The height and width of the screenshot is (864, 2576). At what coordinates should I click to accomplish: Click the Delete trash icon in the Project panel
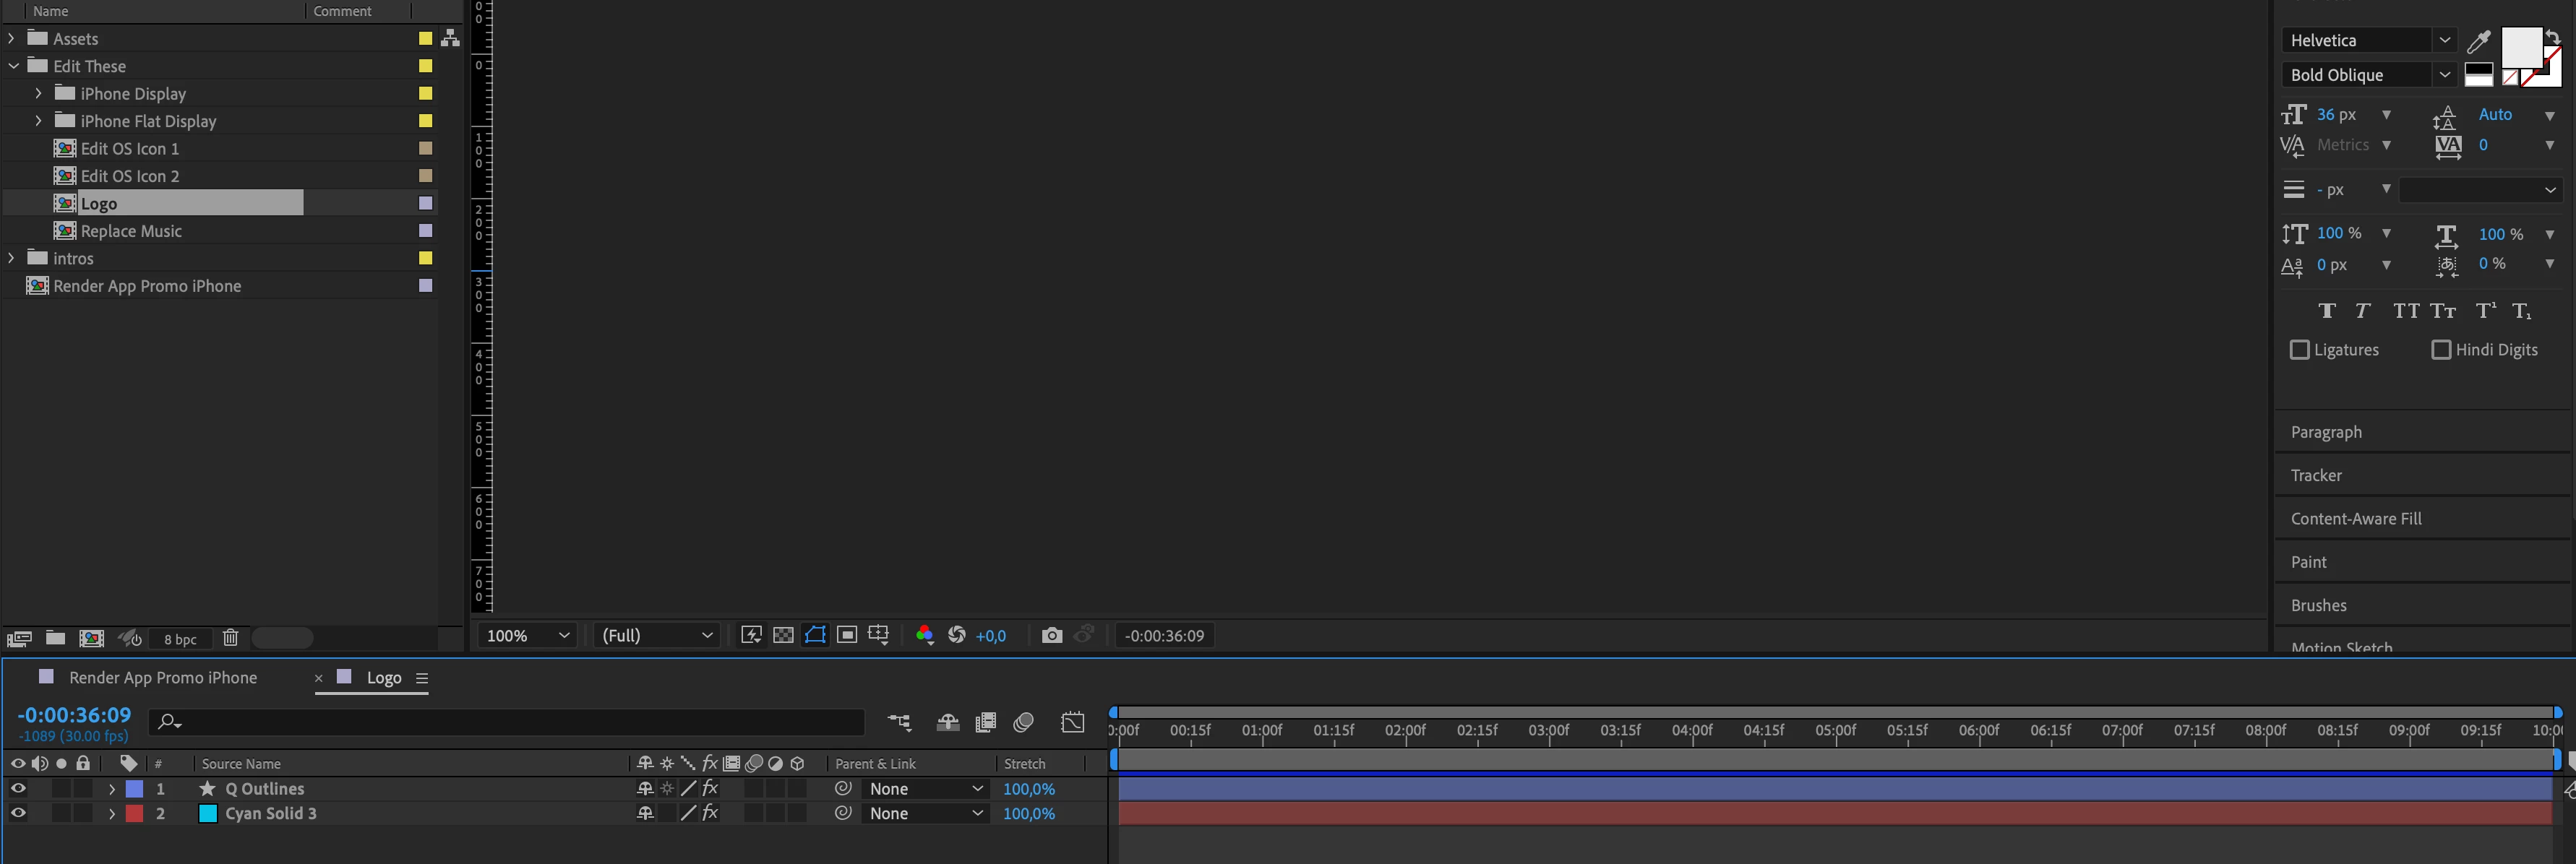tap(230, 638)
